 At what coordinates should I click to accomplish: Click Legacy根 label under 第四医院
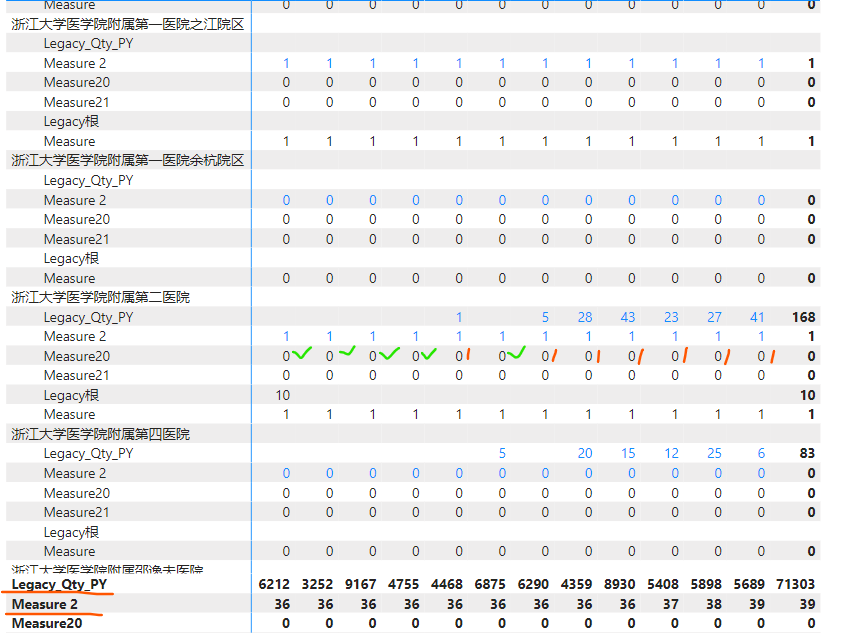71,532
